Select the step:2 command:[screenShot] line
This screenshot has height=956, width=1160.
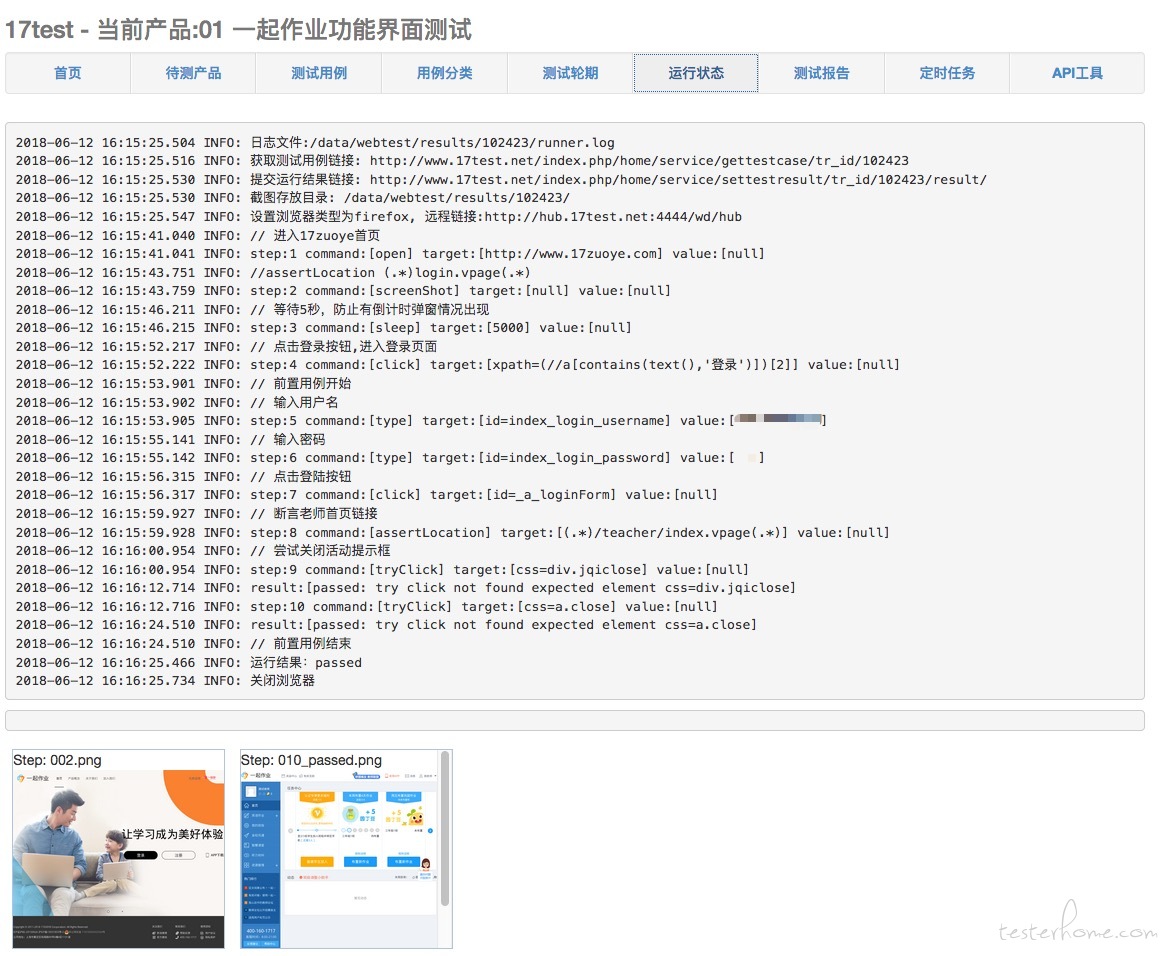(x=343, y=291)
